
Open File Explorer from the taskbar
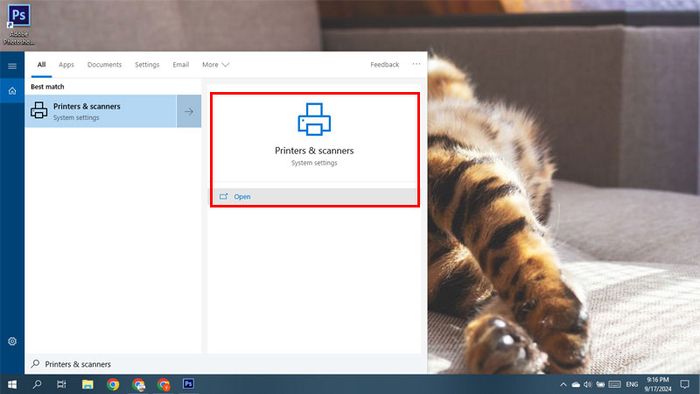tap(88, 384)
